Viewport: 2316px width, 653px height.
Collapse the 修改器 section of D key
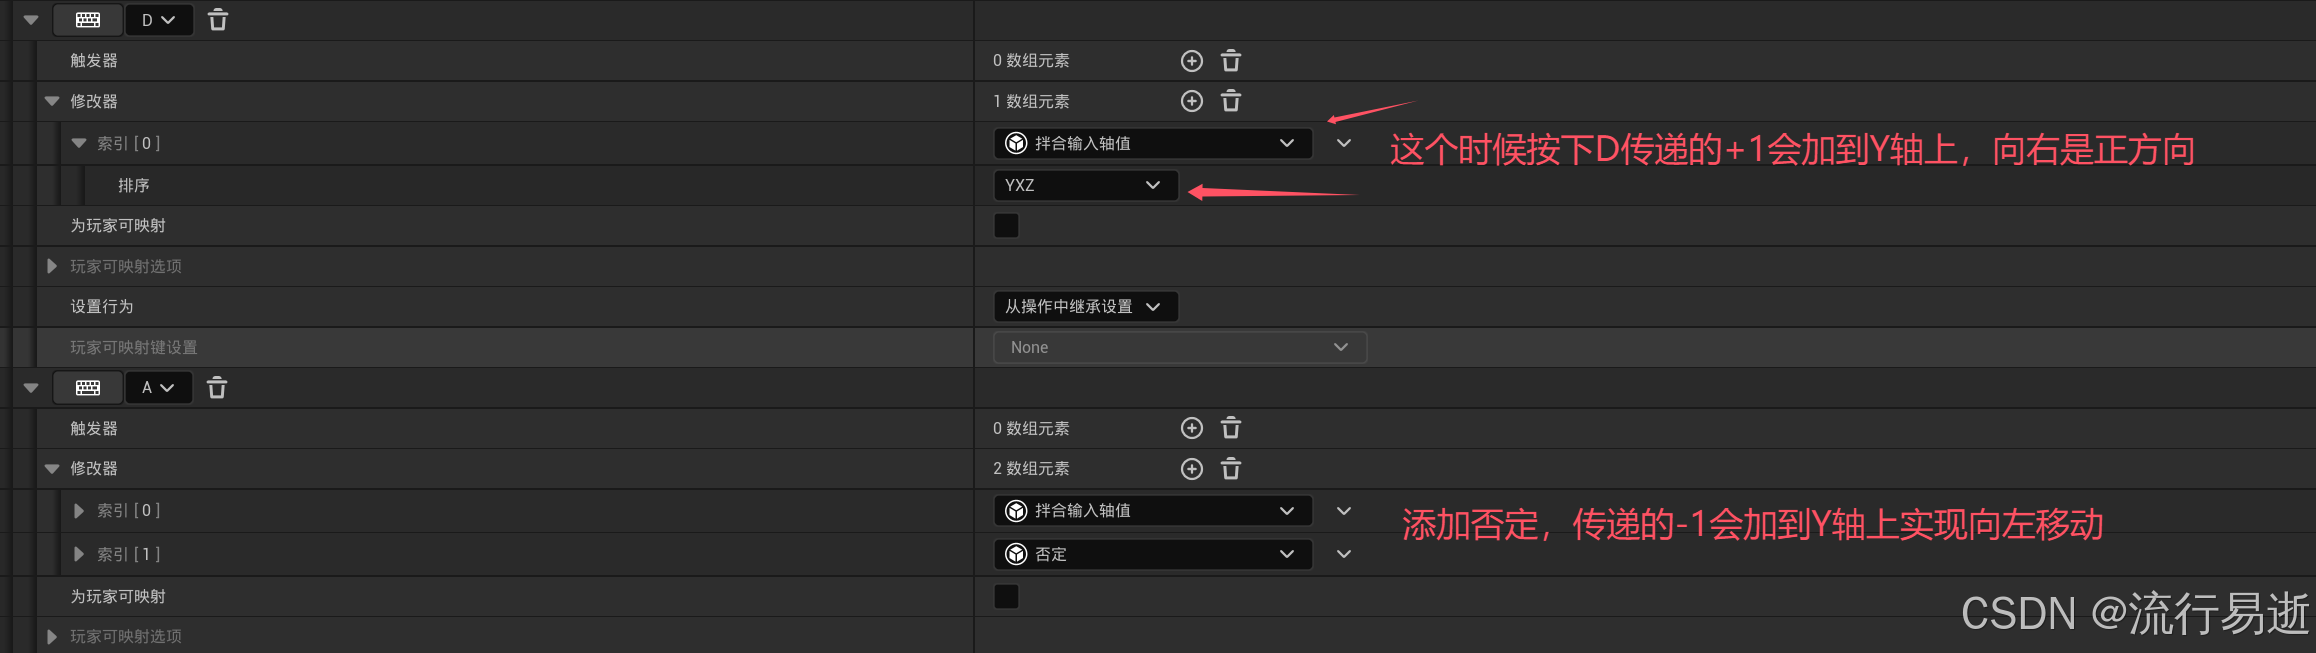tap(52, 101)
